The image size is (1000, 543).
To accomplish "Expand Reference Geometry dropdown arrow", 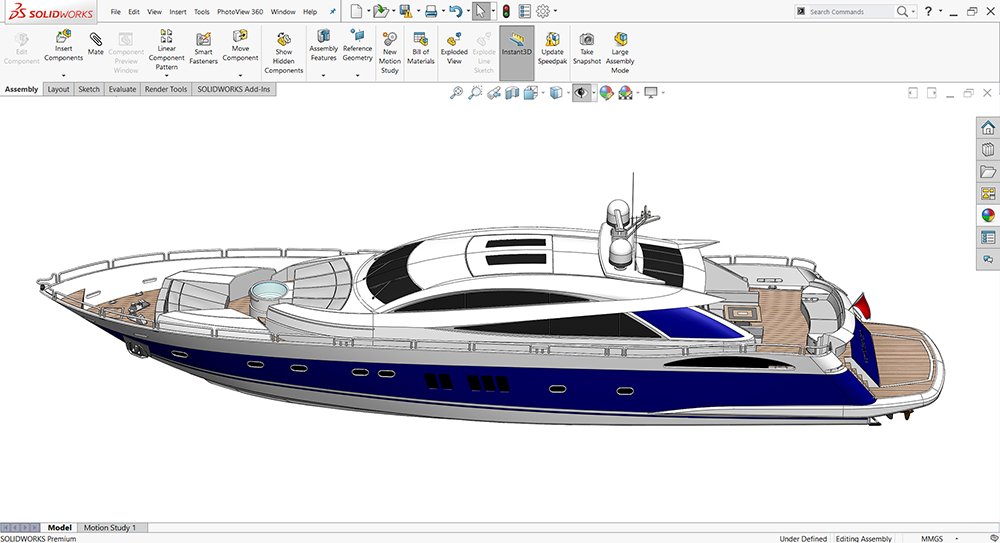I will pyautogui.click(x=357, y=75).
